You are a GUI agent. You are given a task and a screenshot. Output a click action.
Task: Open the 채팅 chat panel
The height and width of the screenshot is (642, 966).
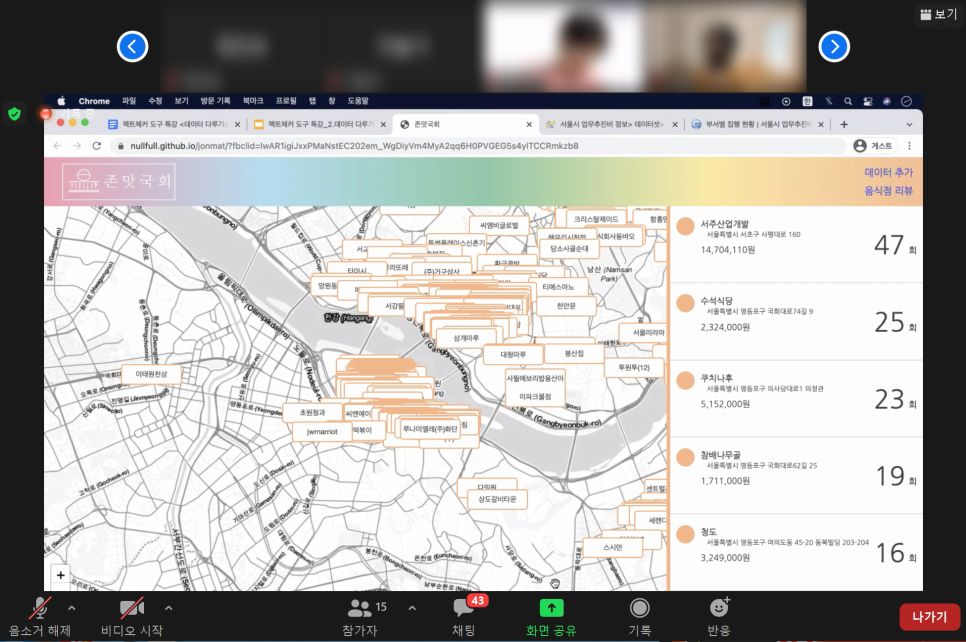pyautogui.click(x=464, y=617)
